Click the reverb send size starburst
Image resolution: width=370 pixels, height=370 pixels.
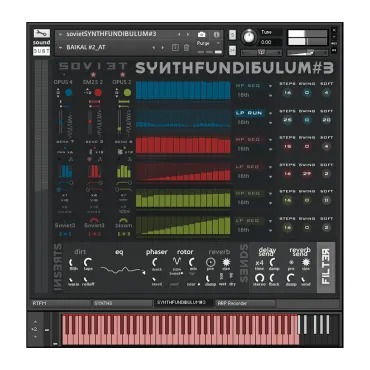tap(306, 262)
